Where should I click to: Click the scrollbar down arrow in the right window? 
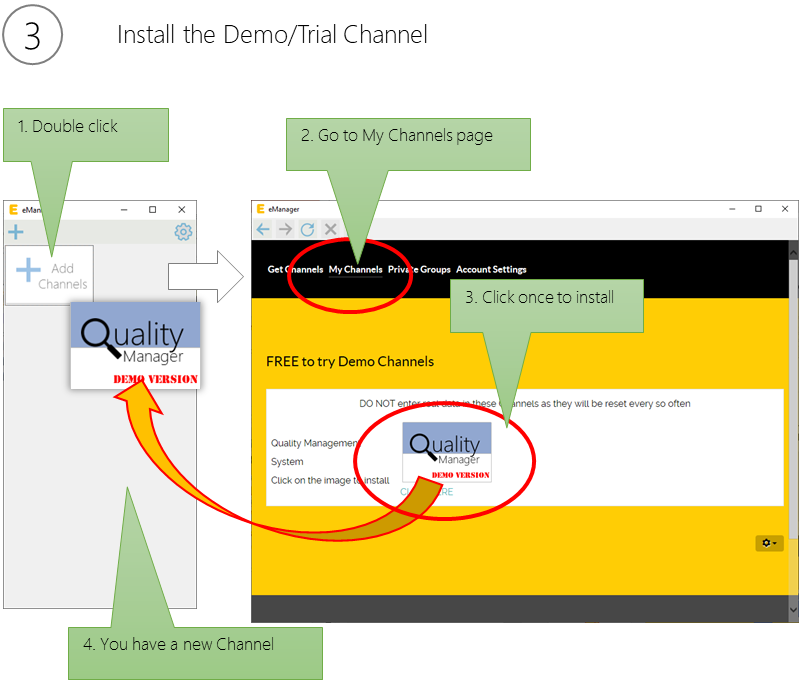pos(793,608)
